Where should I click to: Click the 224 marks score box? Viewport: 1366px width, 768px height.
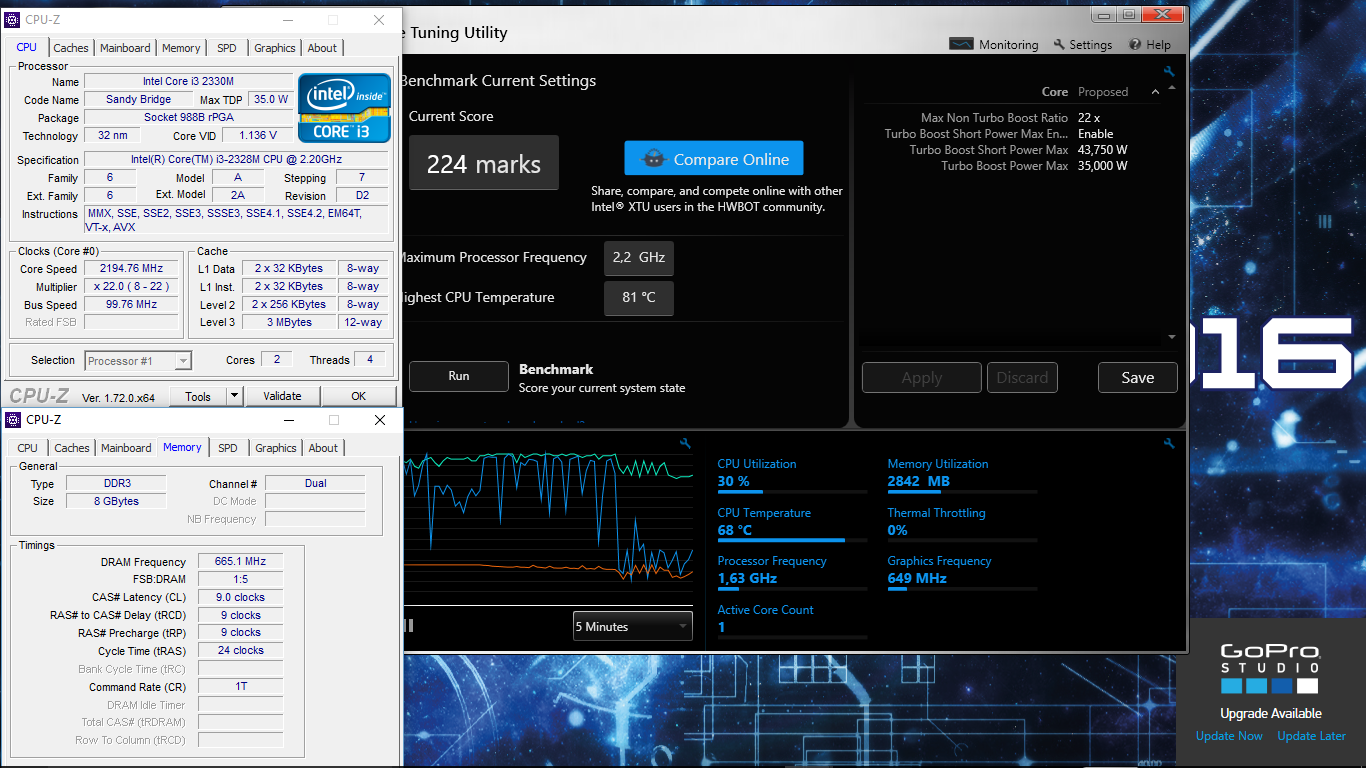coord(484,163)
